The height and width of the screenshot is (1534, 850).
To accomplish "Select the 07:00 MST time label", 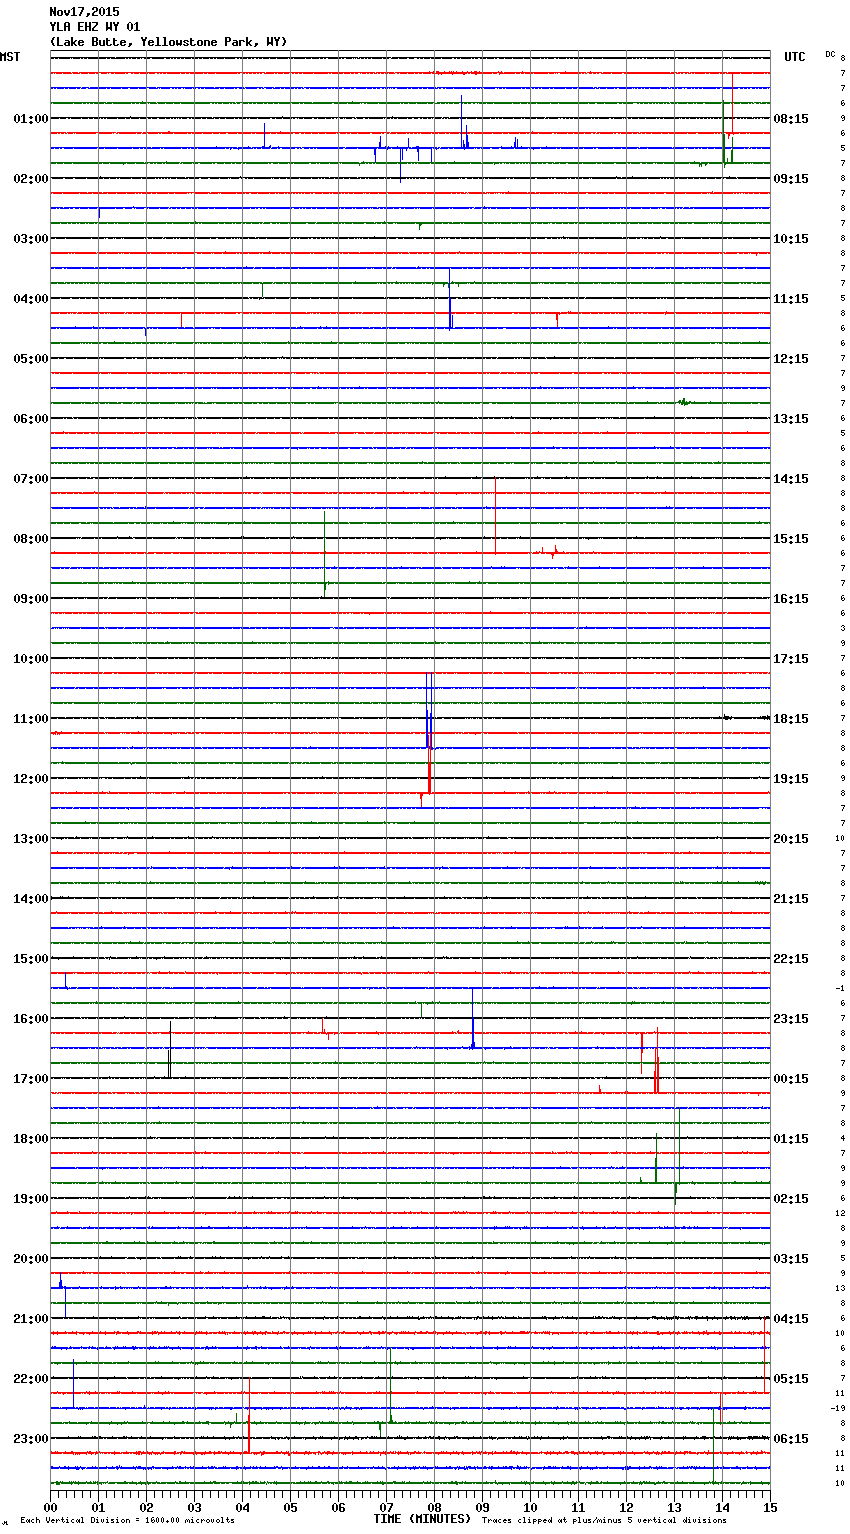I will coord(31,479).
